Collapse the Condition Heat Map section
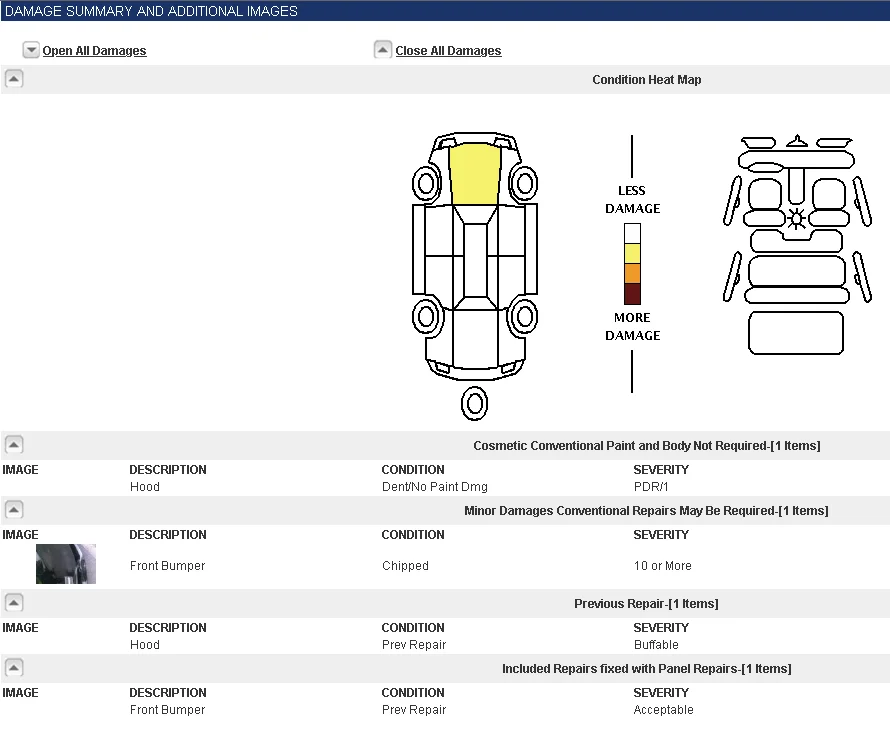The height and width of the screenshot is (731, 890). click(14, 78)
